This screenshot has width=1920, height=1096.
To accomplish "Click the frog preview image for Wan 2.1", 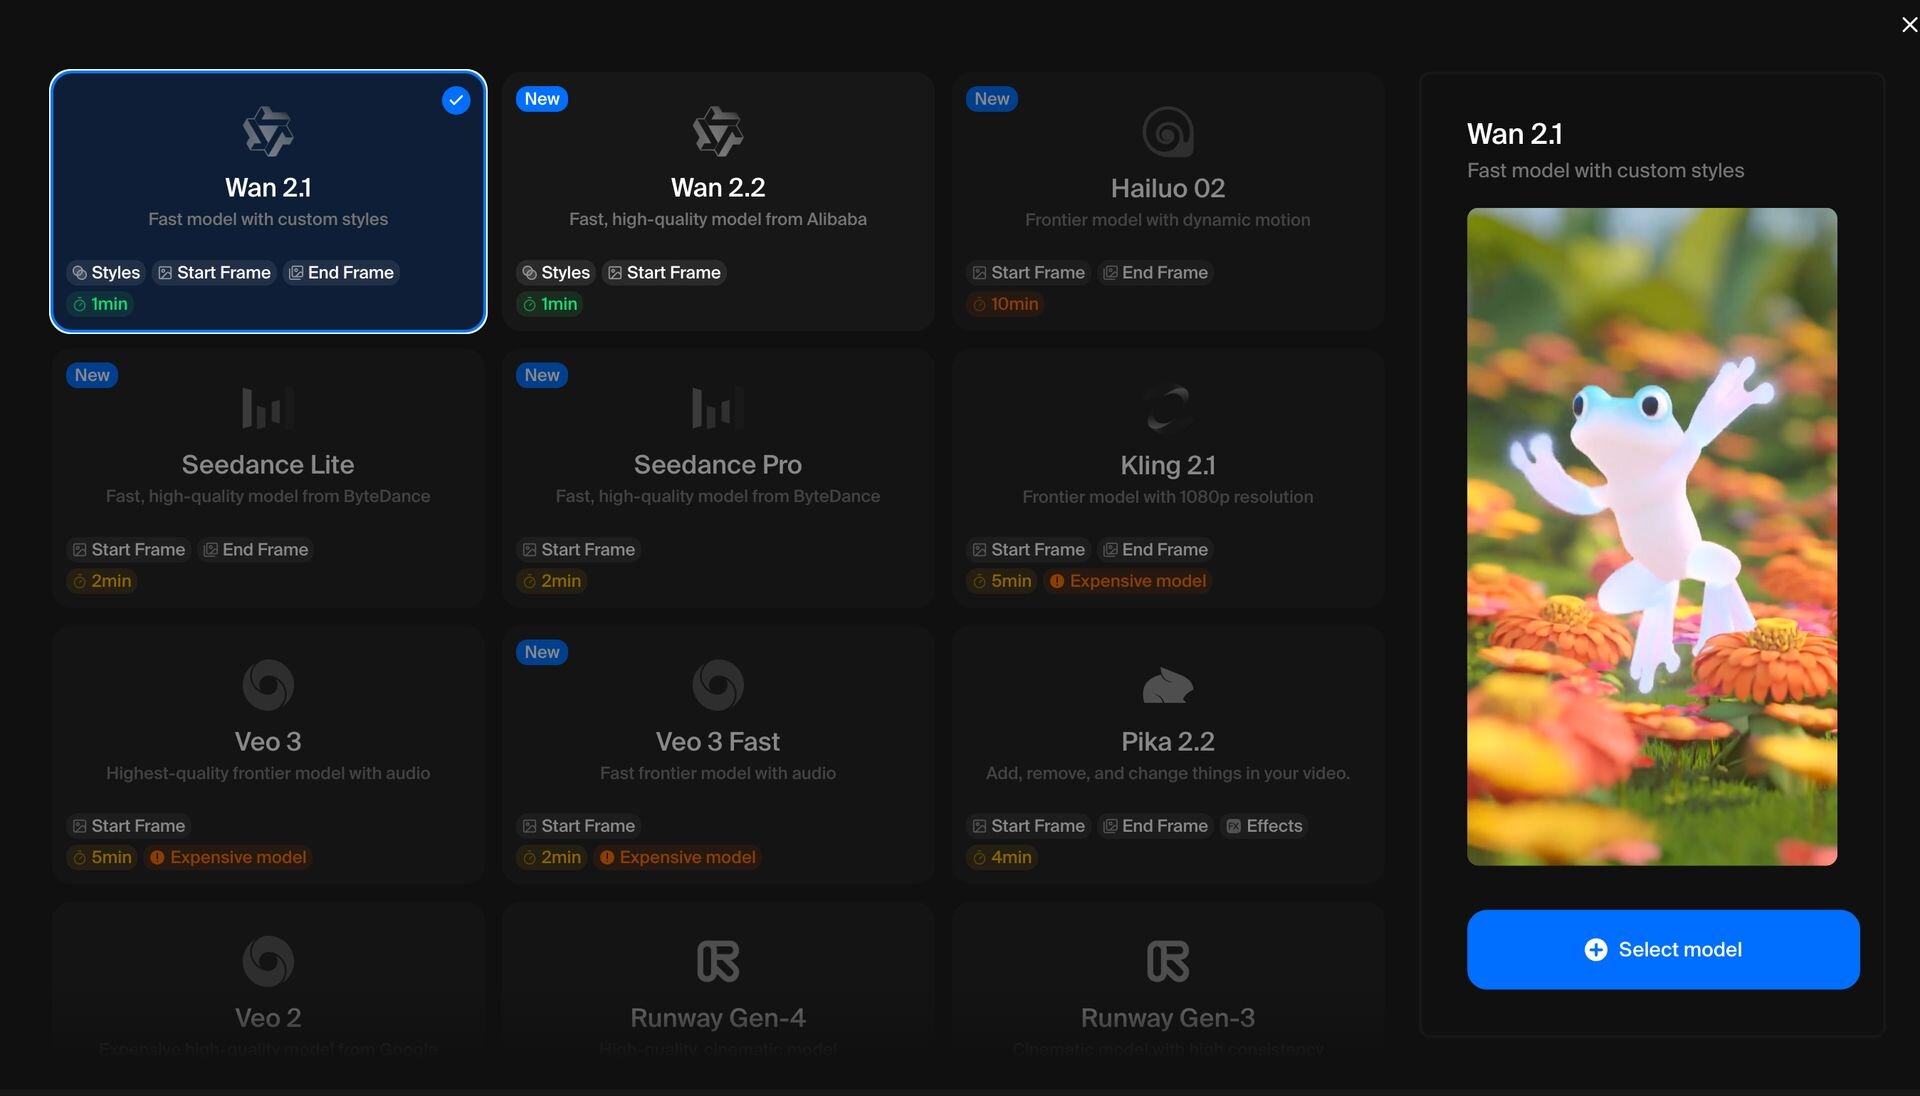I will coord(1652,537).
